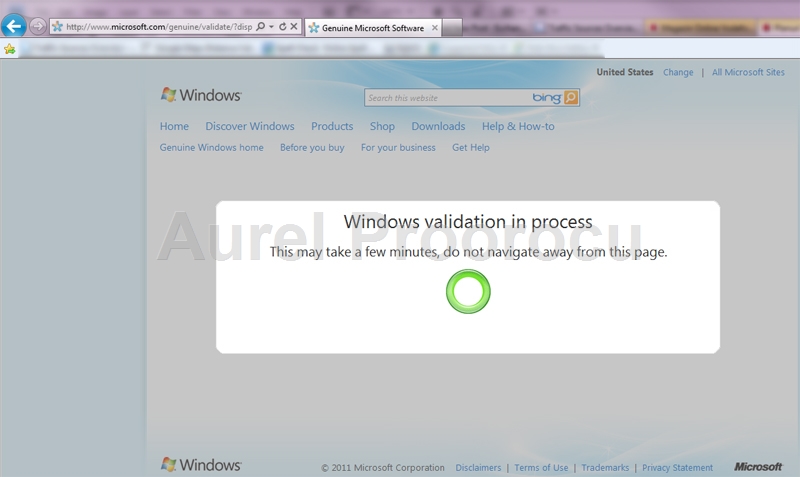The image size is (800, 477).
Task: Click the address bar URL field
Action: [159, 27]
